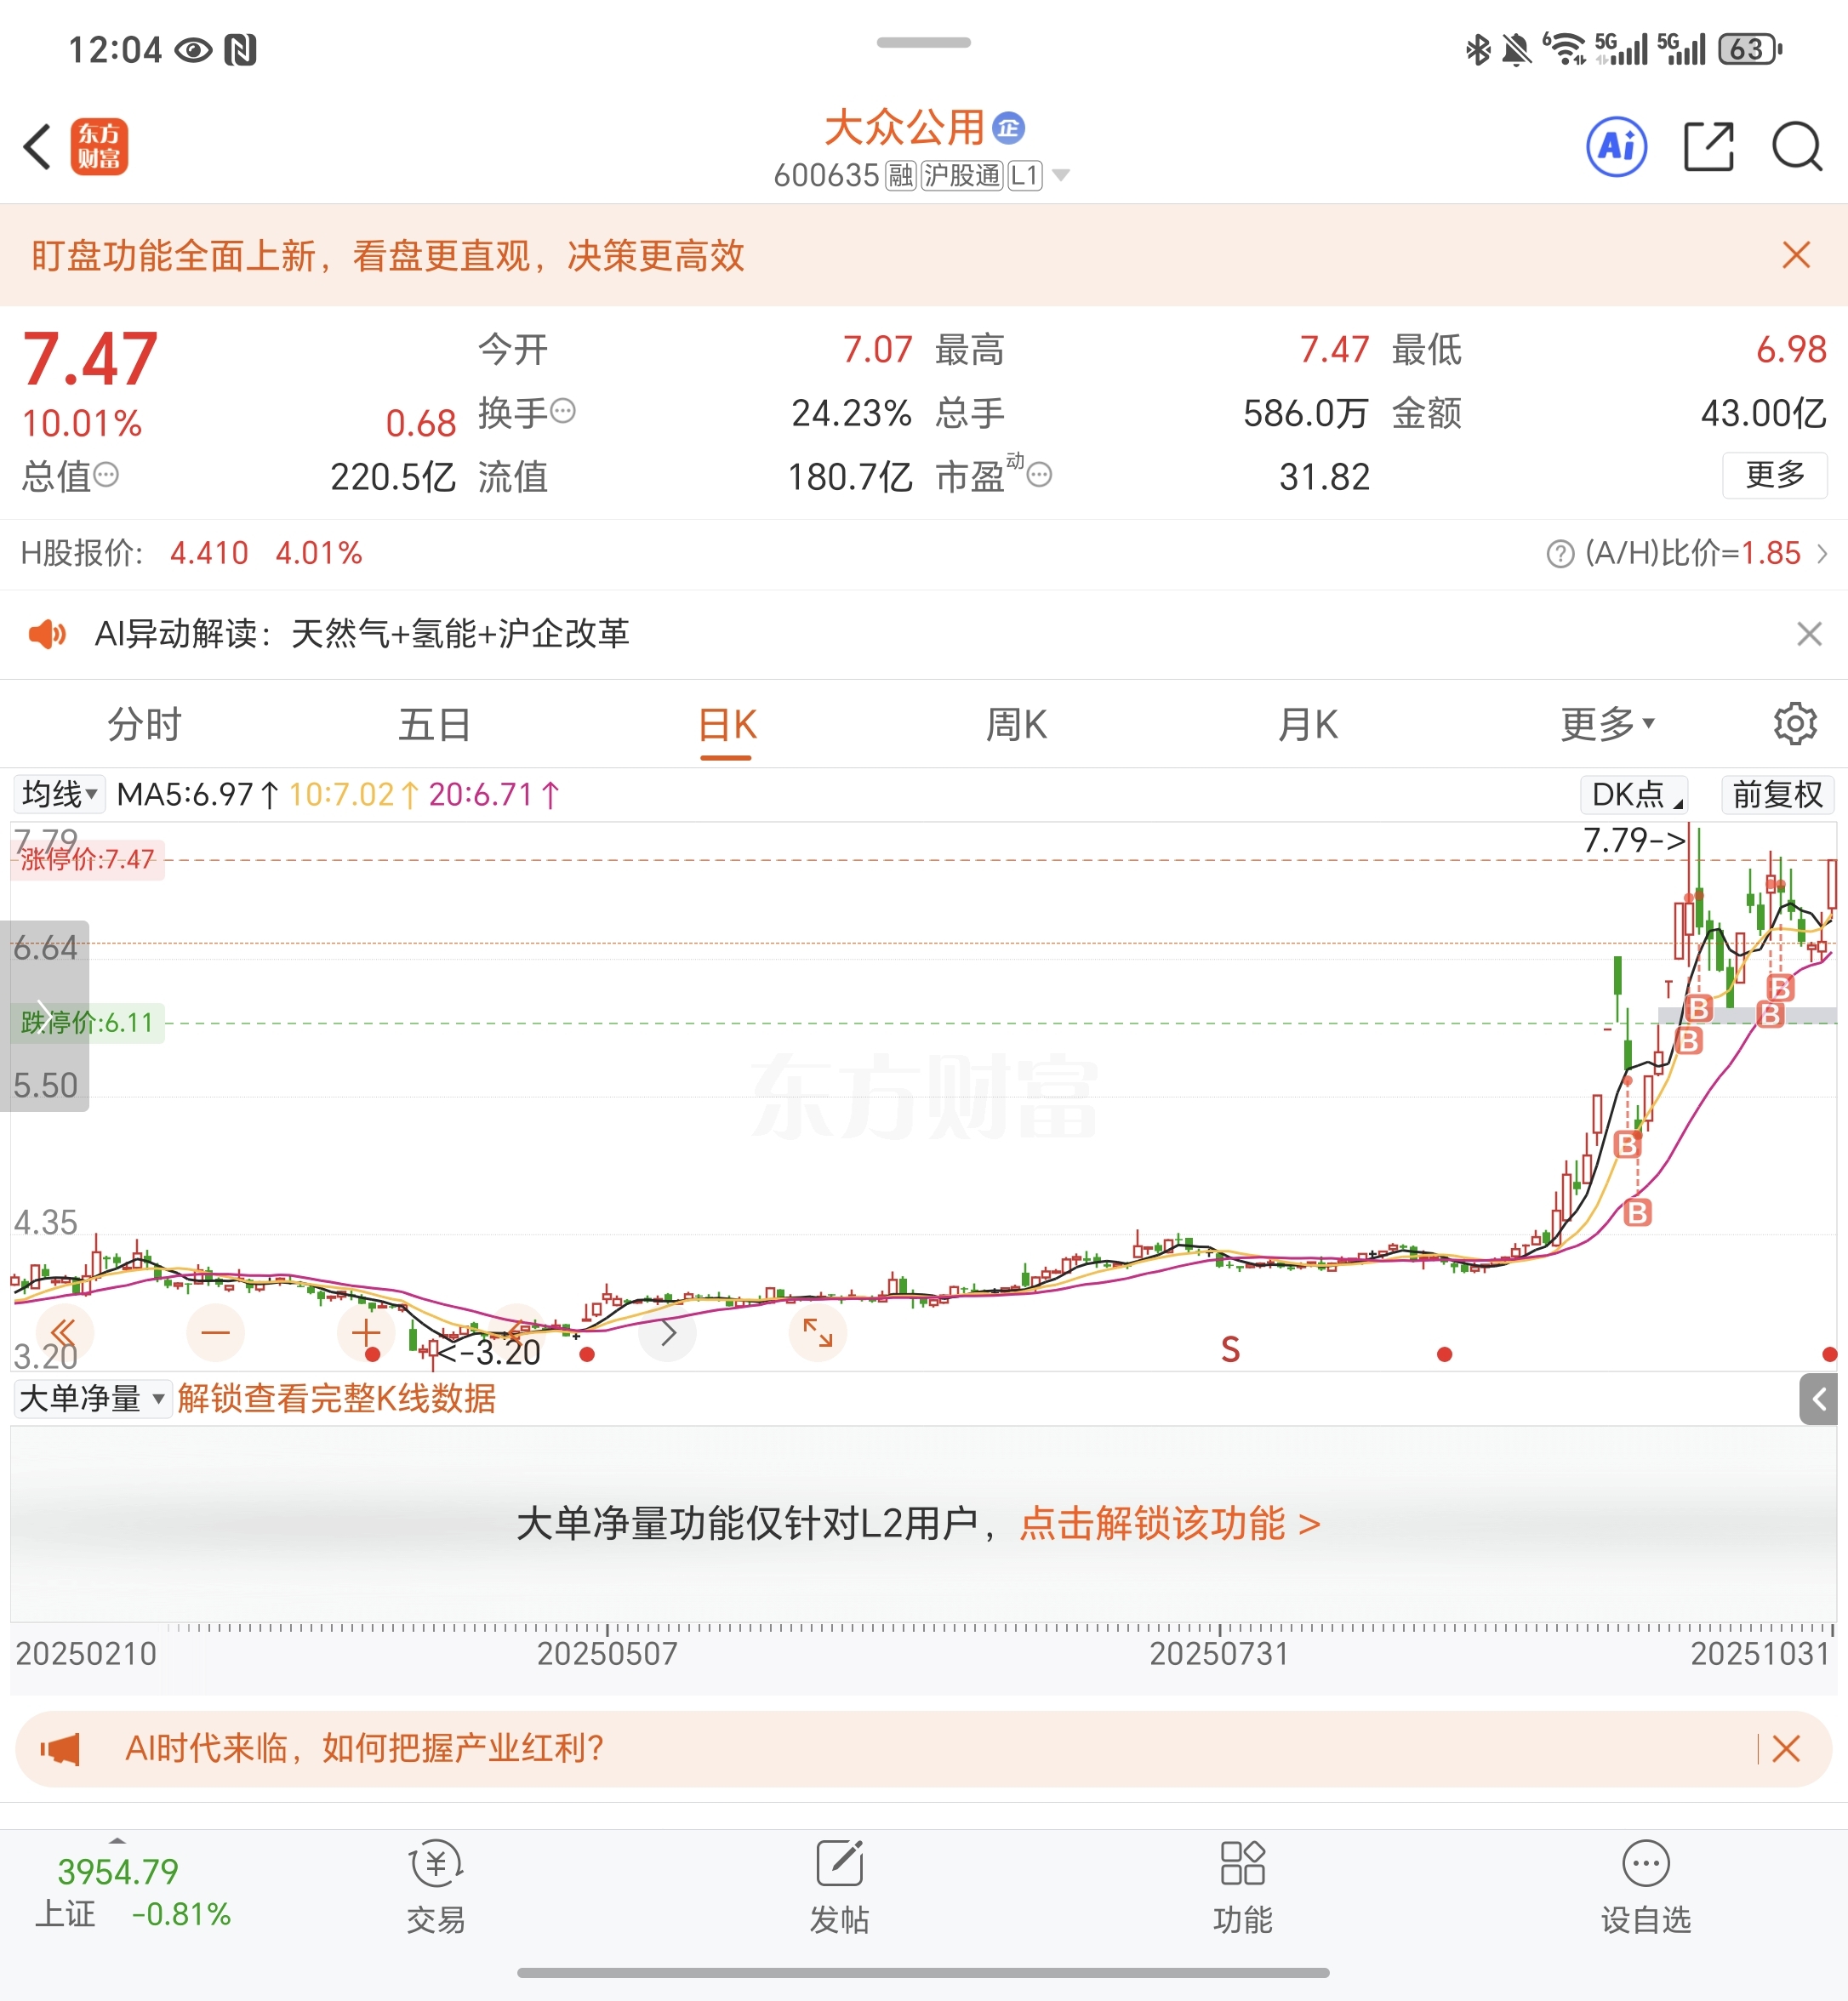Image resolution: width=1848 pixels, height=2001 pixels.
Task: Toggle the DK点 indicator
Action: coord(1634,794)
